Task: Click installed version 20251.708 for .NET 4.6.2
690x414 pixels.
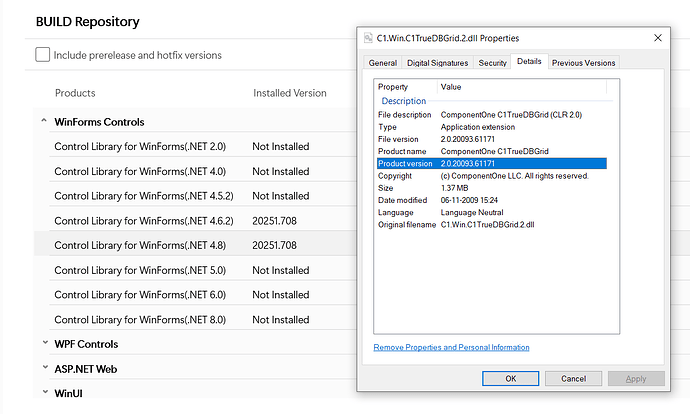Action: (274, 220)
